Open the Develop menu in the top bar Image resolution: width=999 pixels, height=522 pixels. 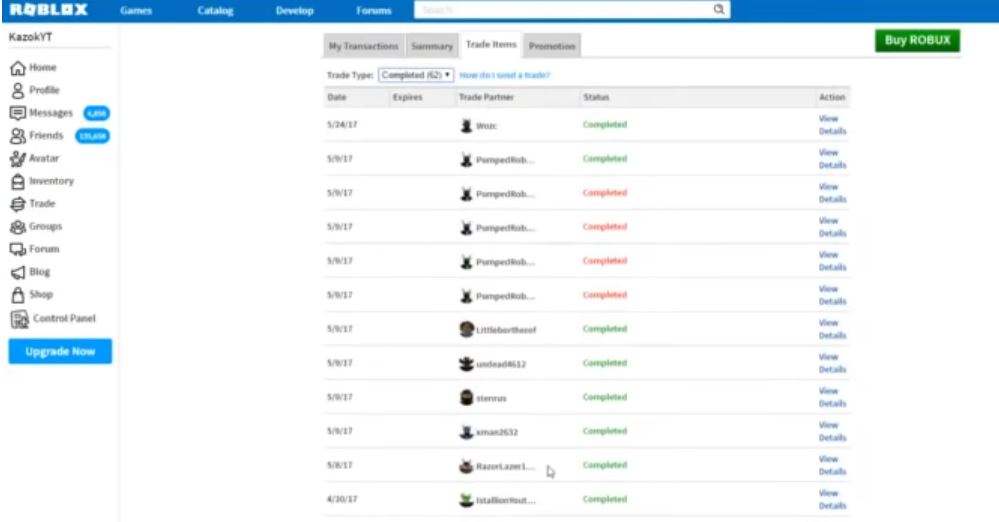click(294, 11)
